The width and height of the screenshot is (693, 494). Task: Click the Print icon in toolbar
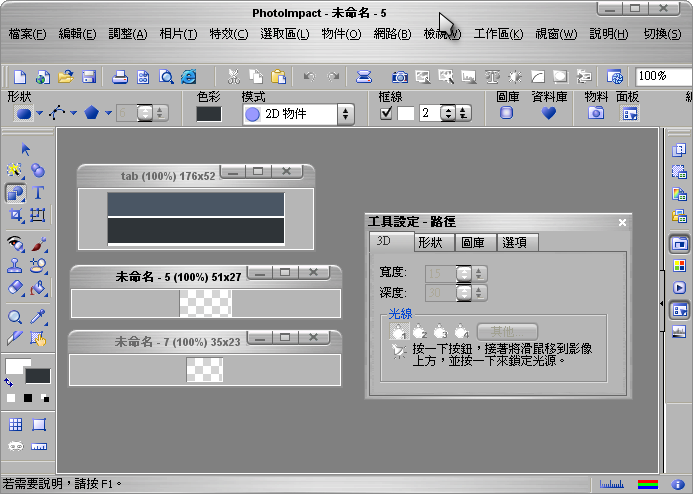119,77
